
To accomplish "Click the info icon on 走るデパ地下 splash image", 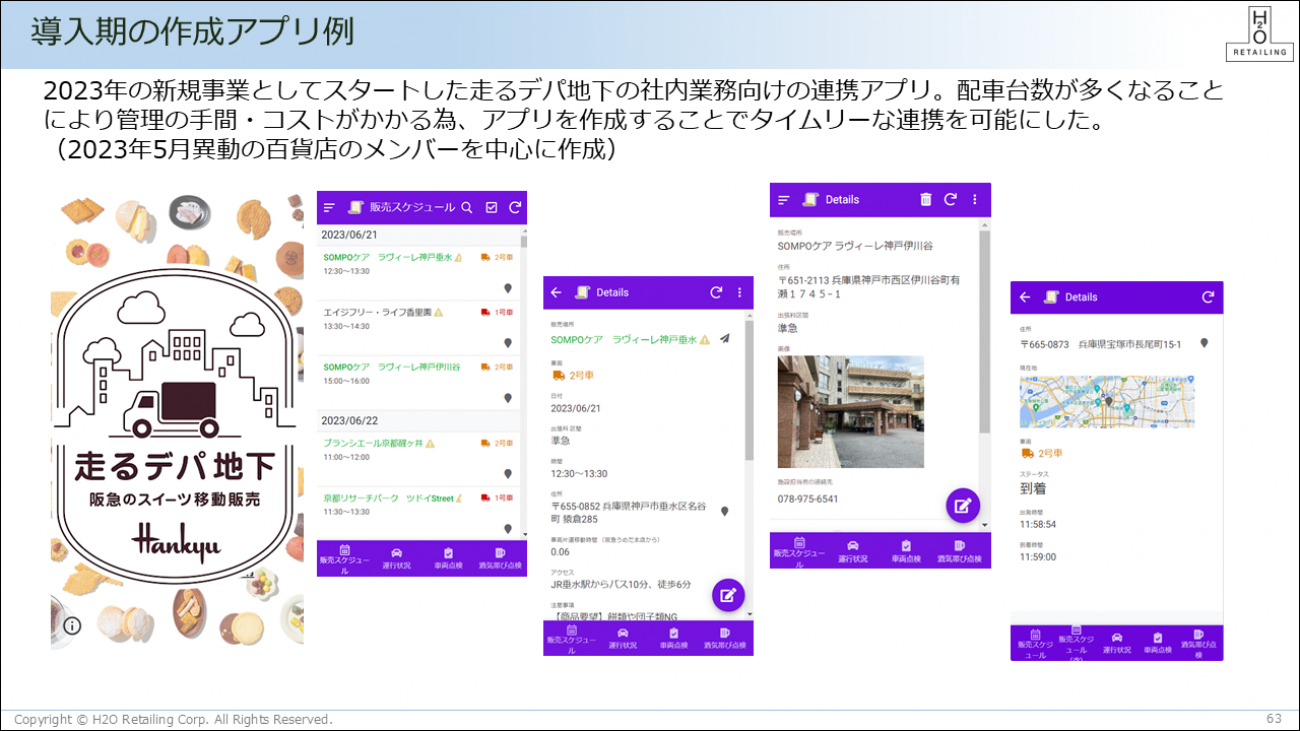I will tap(72, 627).
